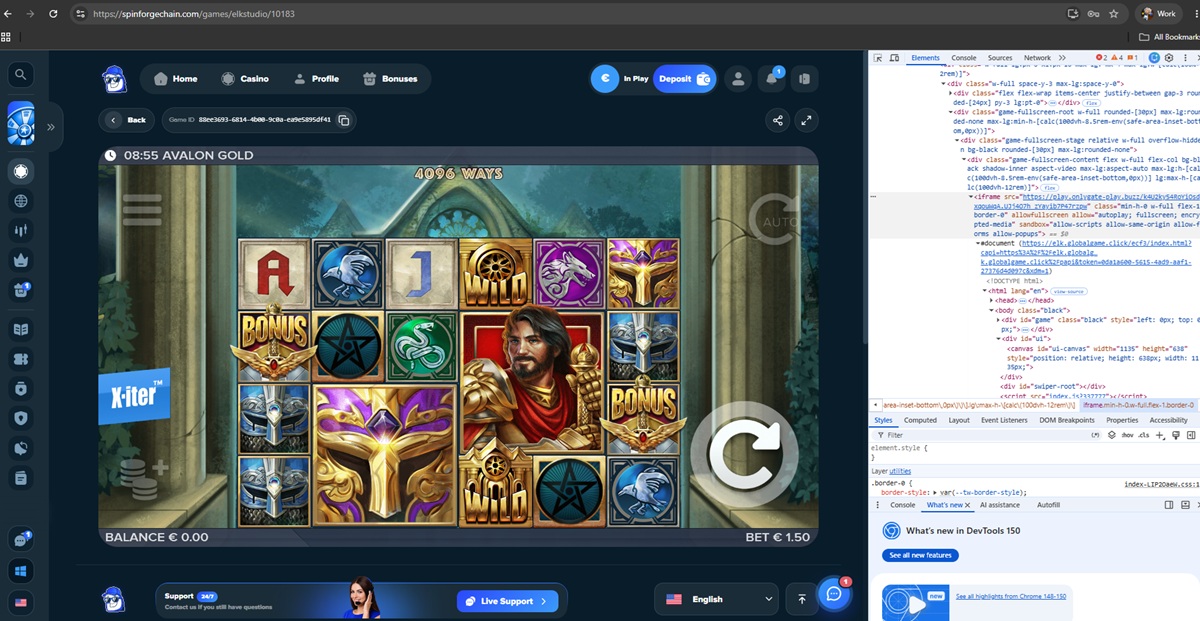Switch to DevTools Network tab
This screenshot has height=621, width=1200.
[x=1037, y=58]
